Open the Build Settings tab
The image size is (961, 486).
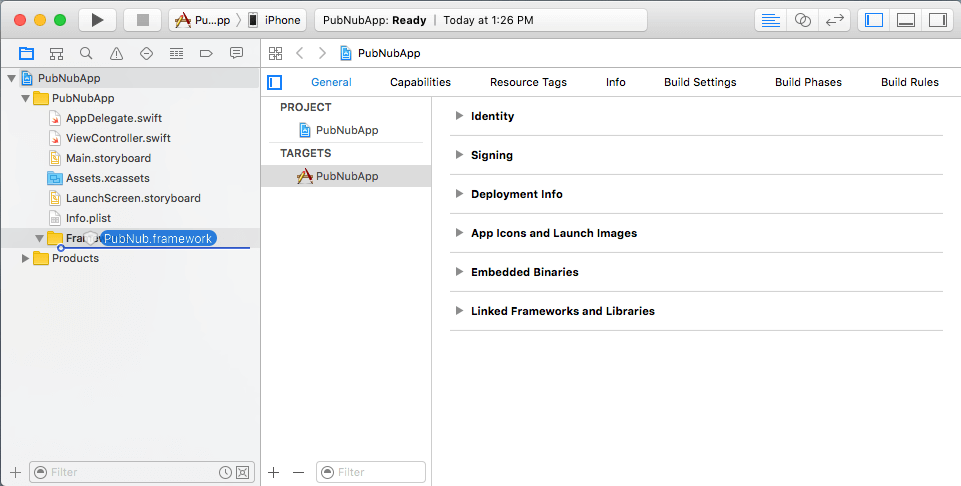[x=700, y=82]
